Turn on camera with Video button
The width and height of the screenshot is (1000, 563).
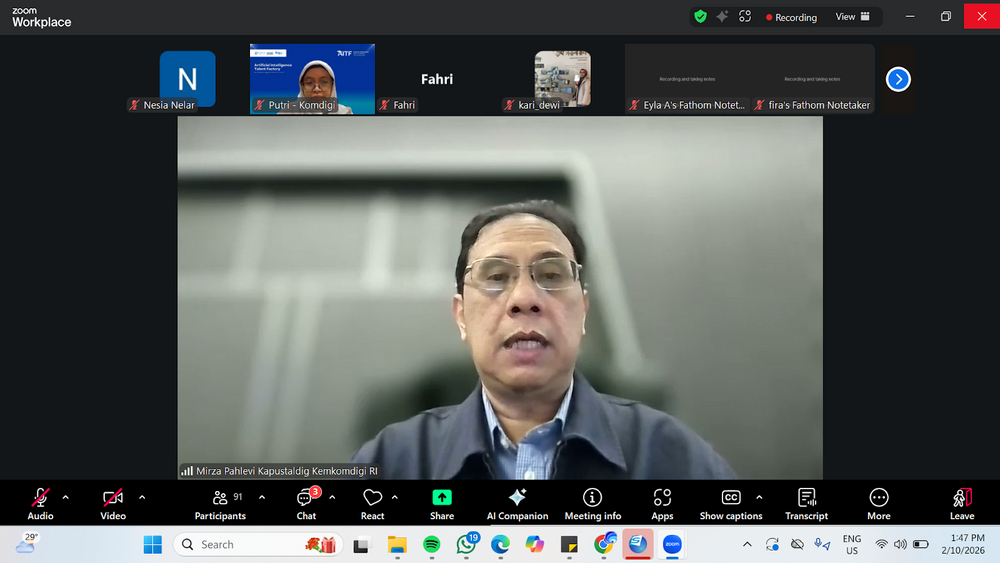(x=113, y=503)
